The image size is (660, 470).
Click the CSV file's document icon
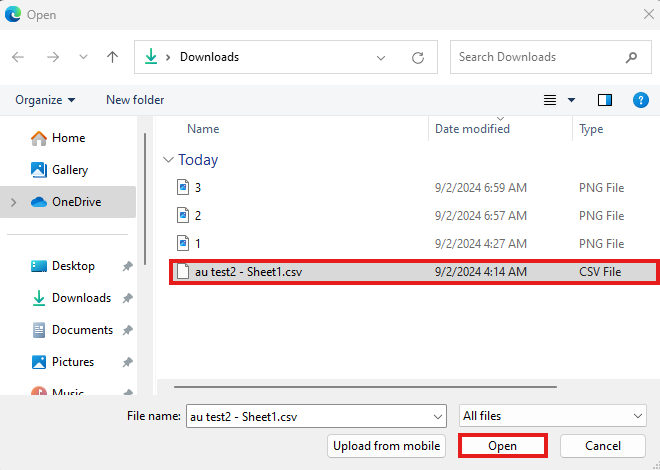click(183, 271)
